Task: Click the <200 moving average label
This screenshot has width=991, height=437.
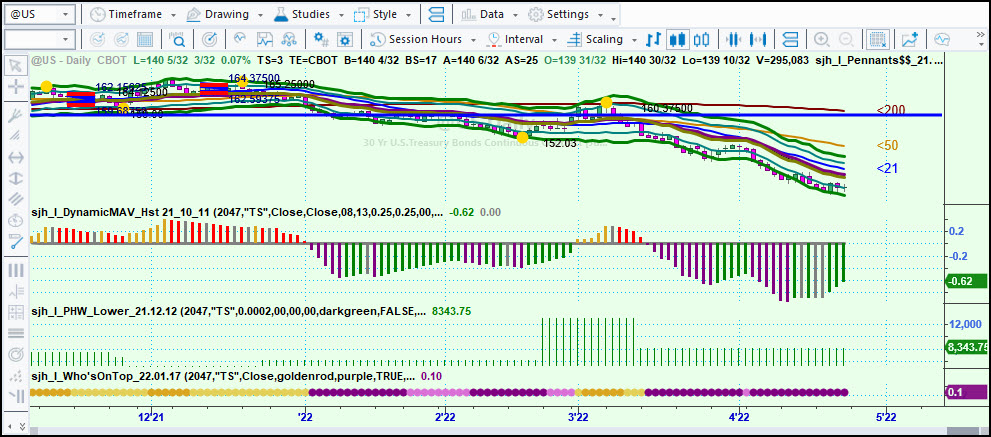Action: coord(891,110)
